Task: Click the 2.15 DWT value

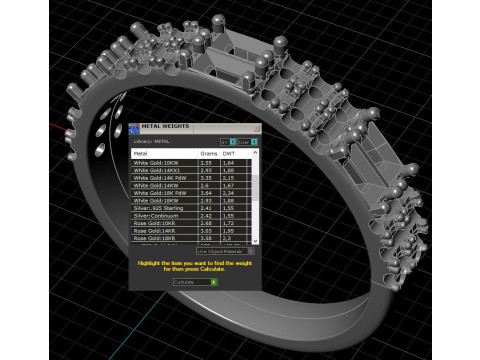Action: [228, 178]
